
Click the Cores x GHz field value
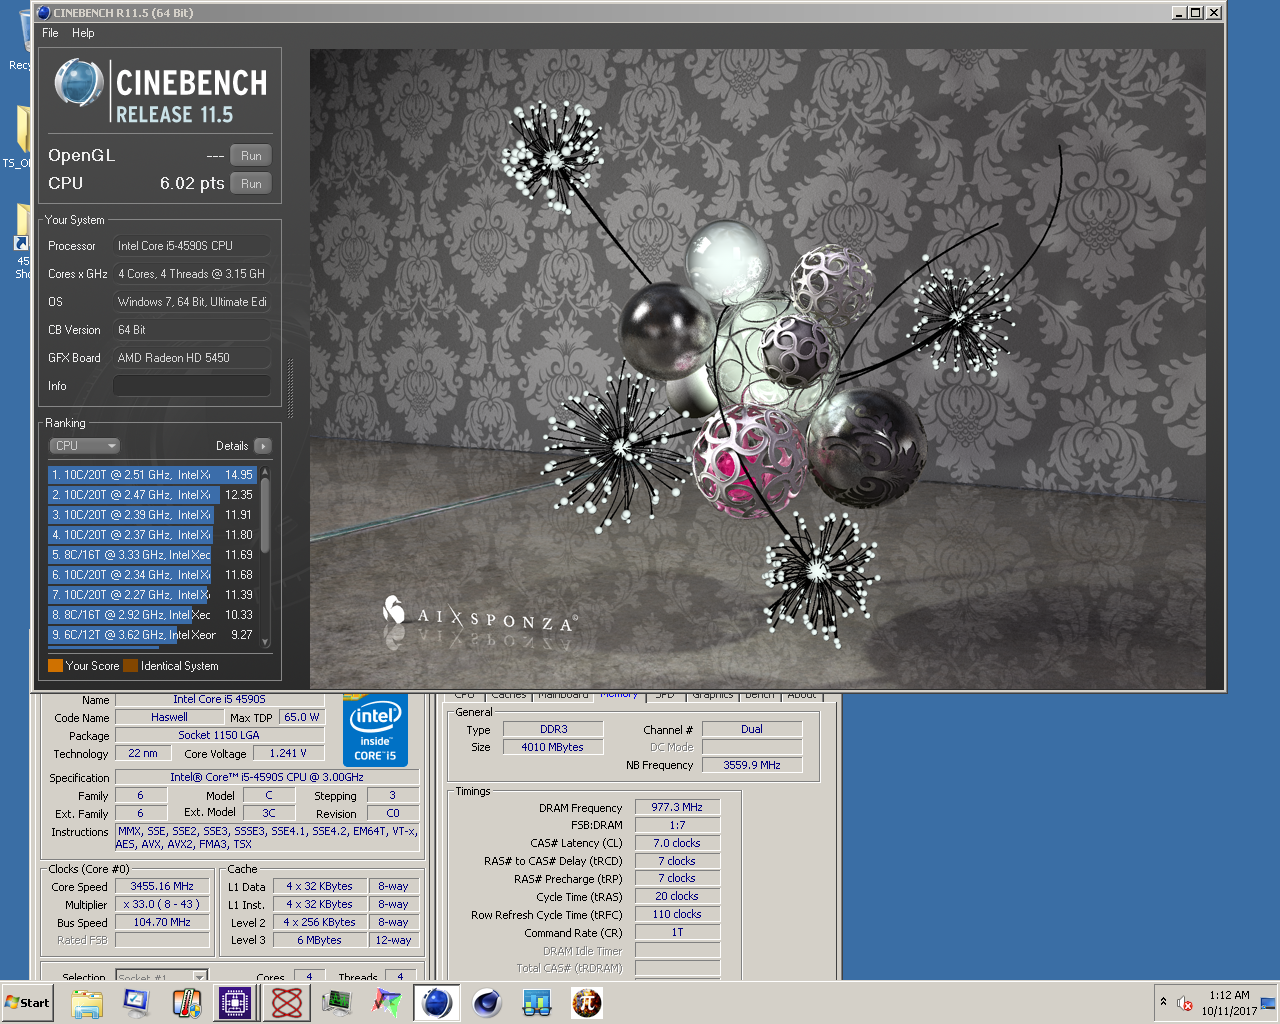point(191,274)
